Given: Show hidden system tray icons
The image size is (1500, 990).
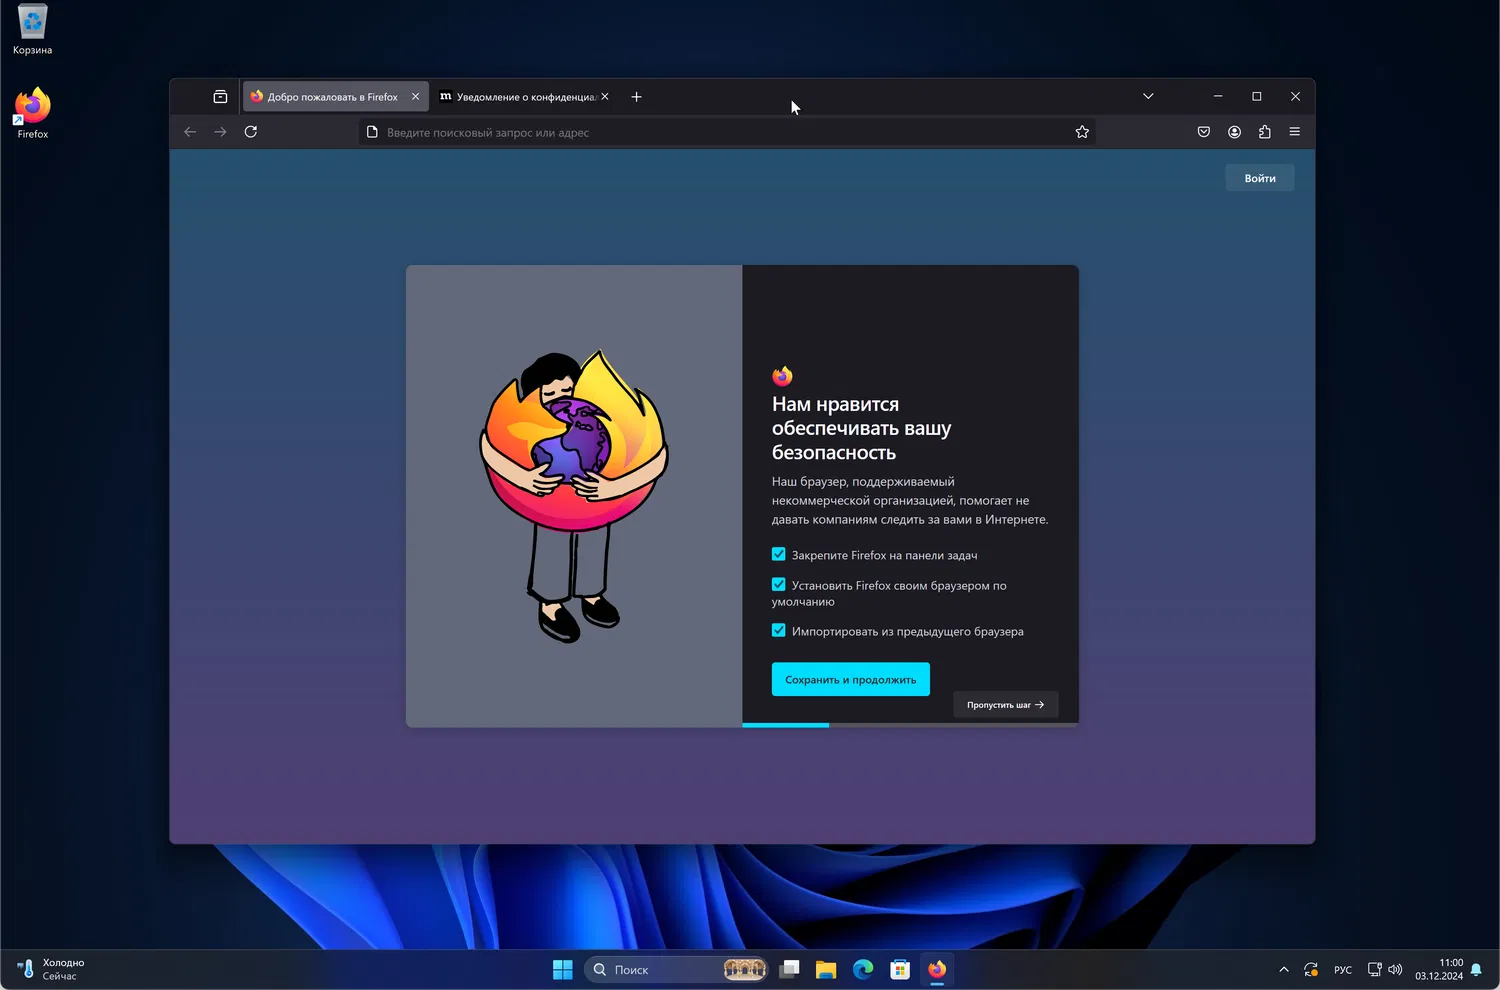Looking at the screenshot, I should click(x=1284, y=969).
